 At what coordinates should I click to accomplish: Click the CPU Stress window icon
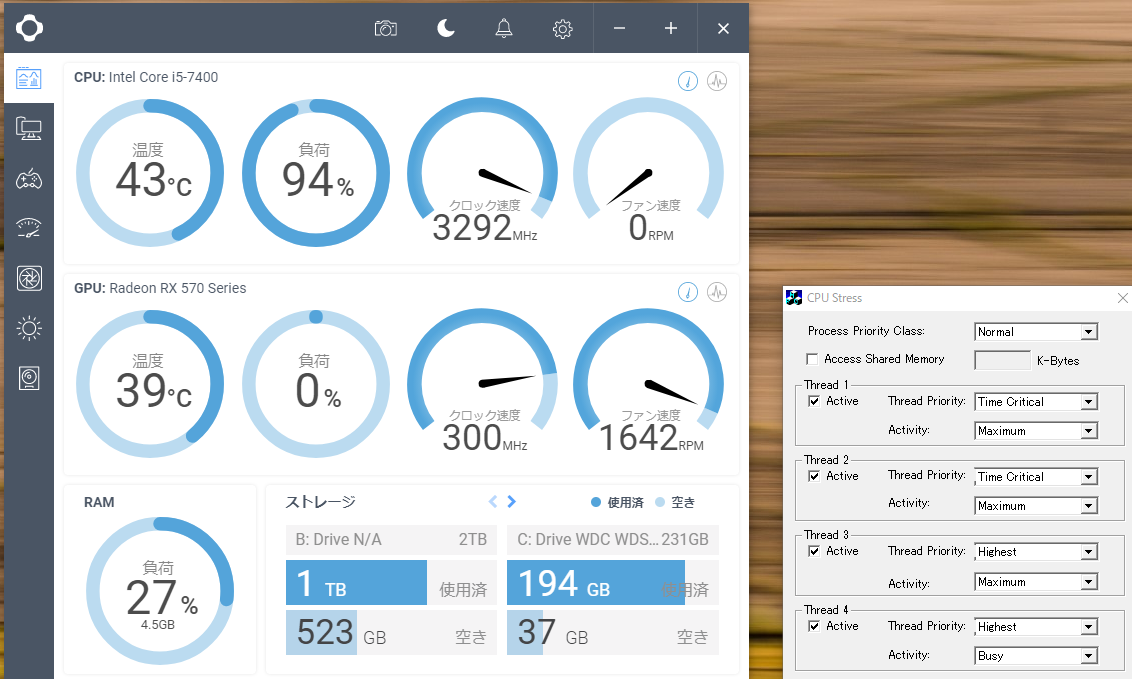(794, 297)
